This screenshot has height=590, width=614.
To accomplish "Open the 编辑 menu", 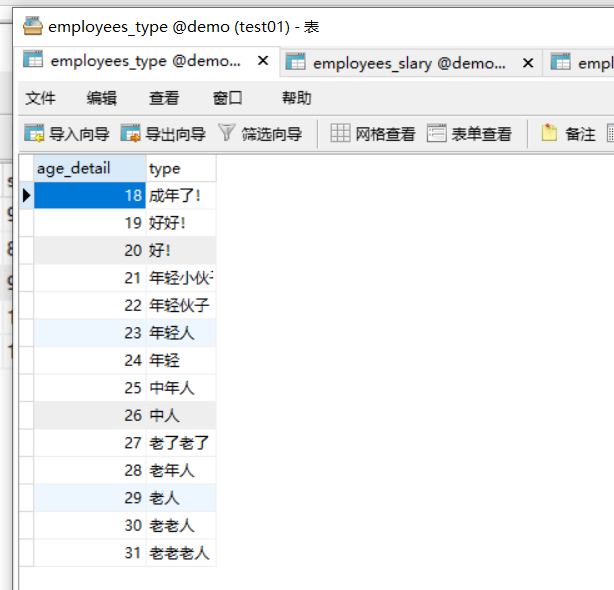I will (101, 98).
